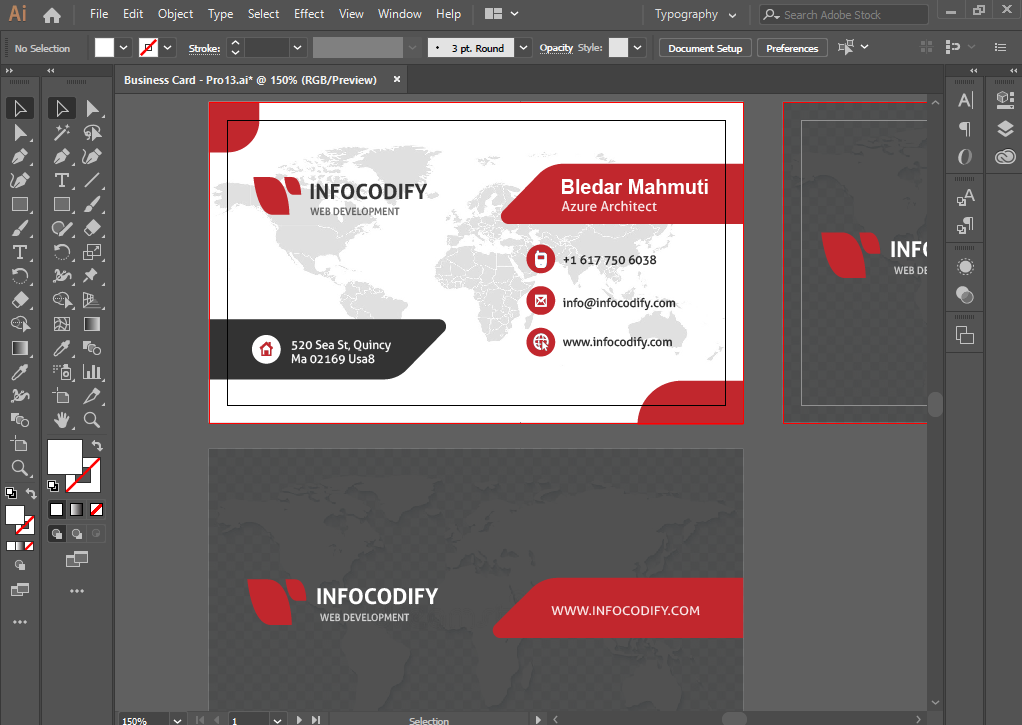Open the Stroke weight dropdown
Viewport: 1022px width, 725px height.
(298, 48)
